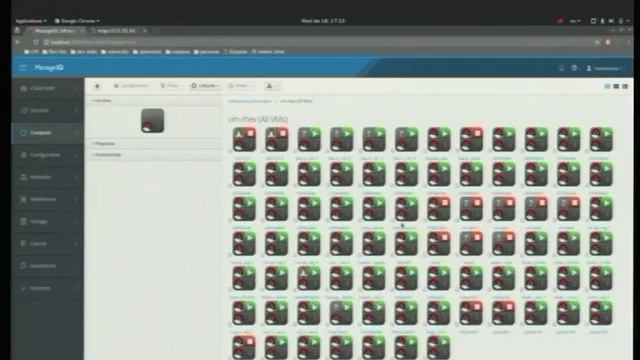Switch to grid view
This screenshot has height=360, width=640.
(x=607, y=86)
